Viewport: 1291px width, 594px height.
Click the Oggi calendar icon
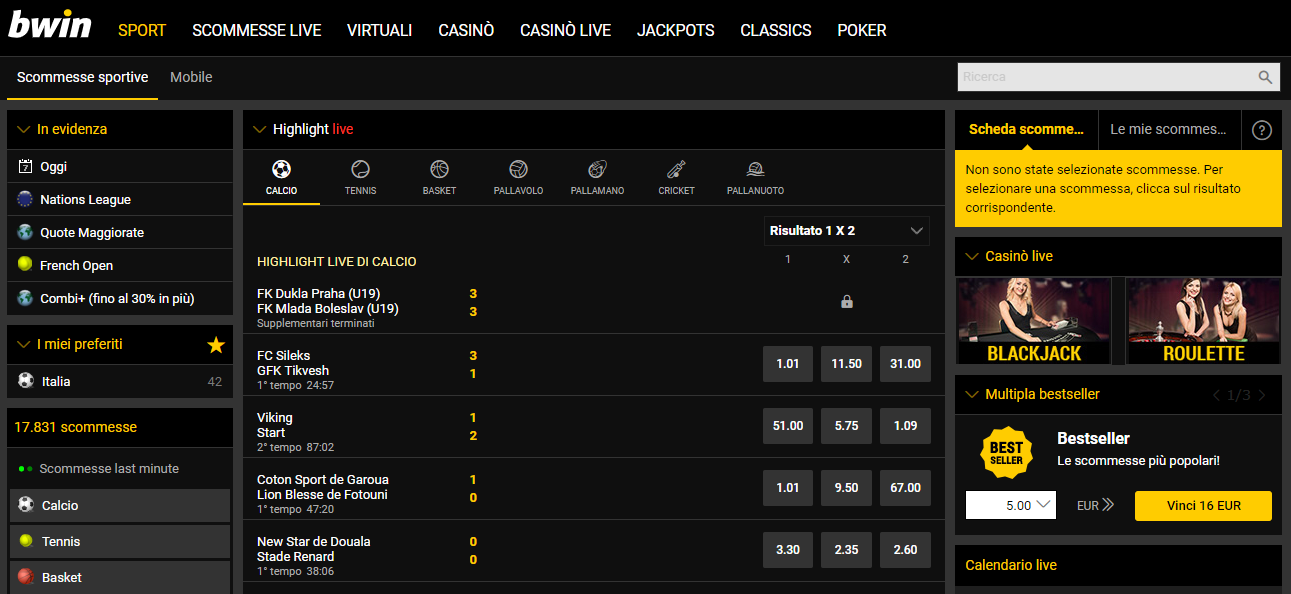25,167
